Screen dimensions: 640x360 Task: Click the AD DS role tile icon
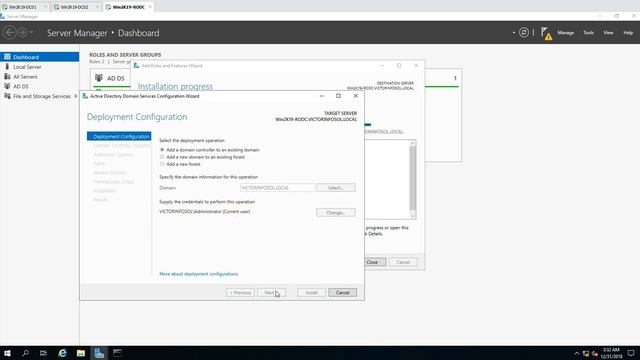(99, 78)
